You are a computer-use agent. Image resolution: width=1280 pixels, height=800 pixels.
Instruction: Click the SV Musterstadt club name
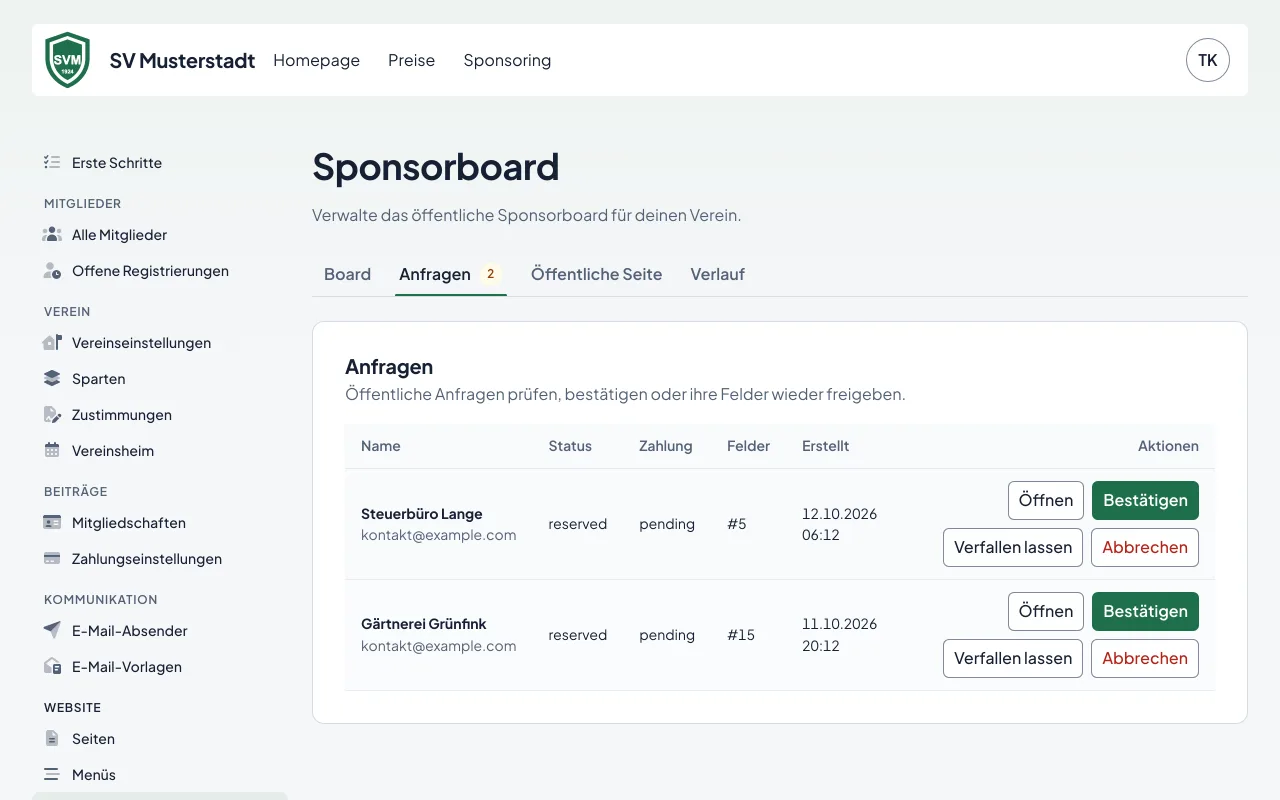click(x=183, y=60)
